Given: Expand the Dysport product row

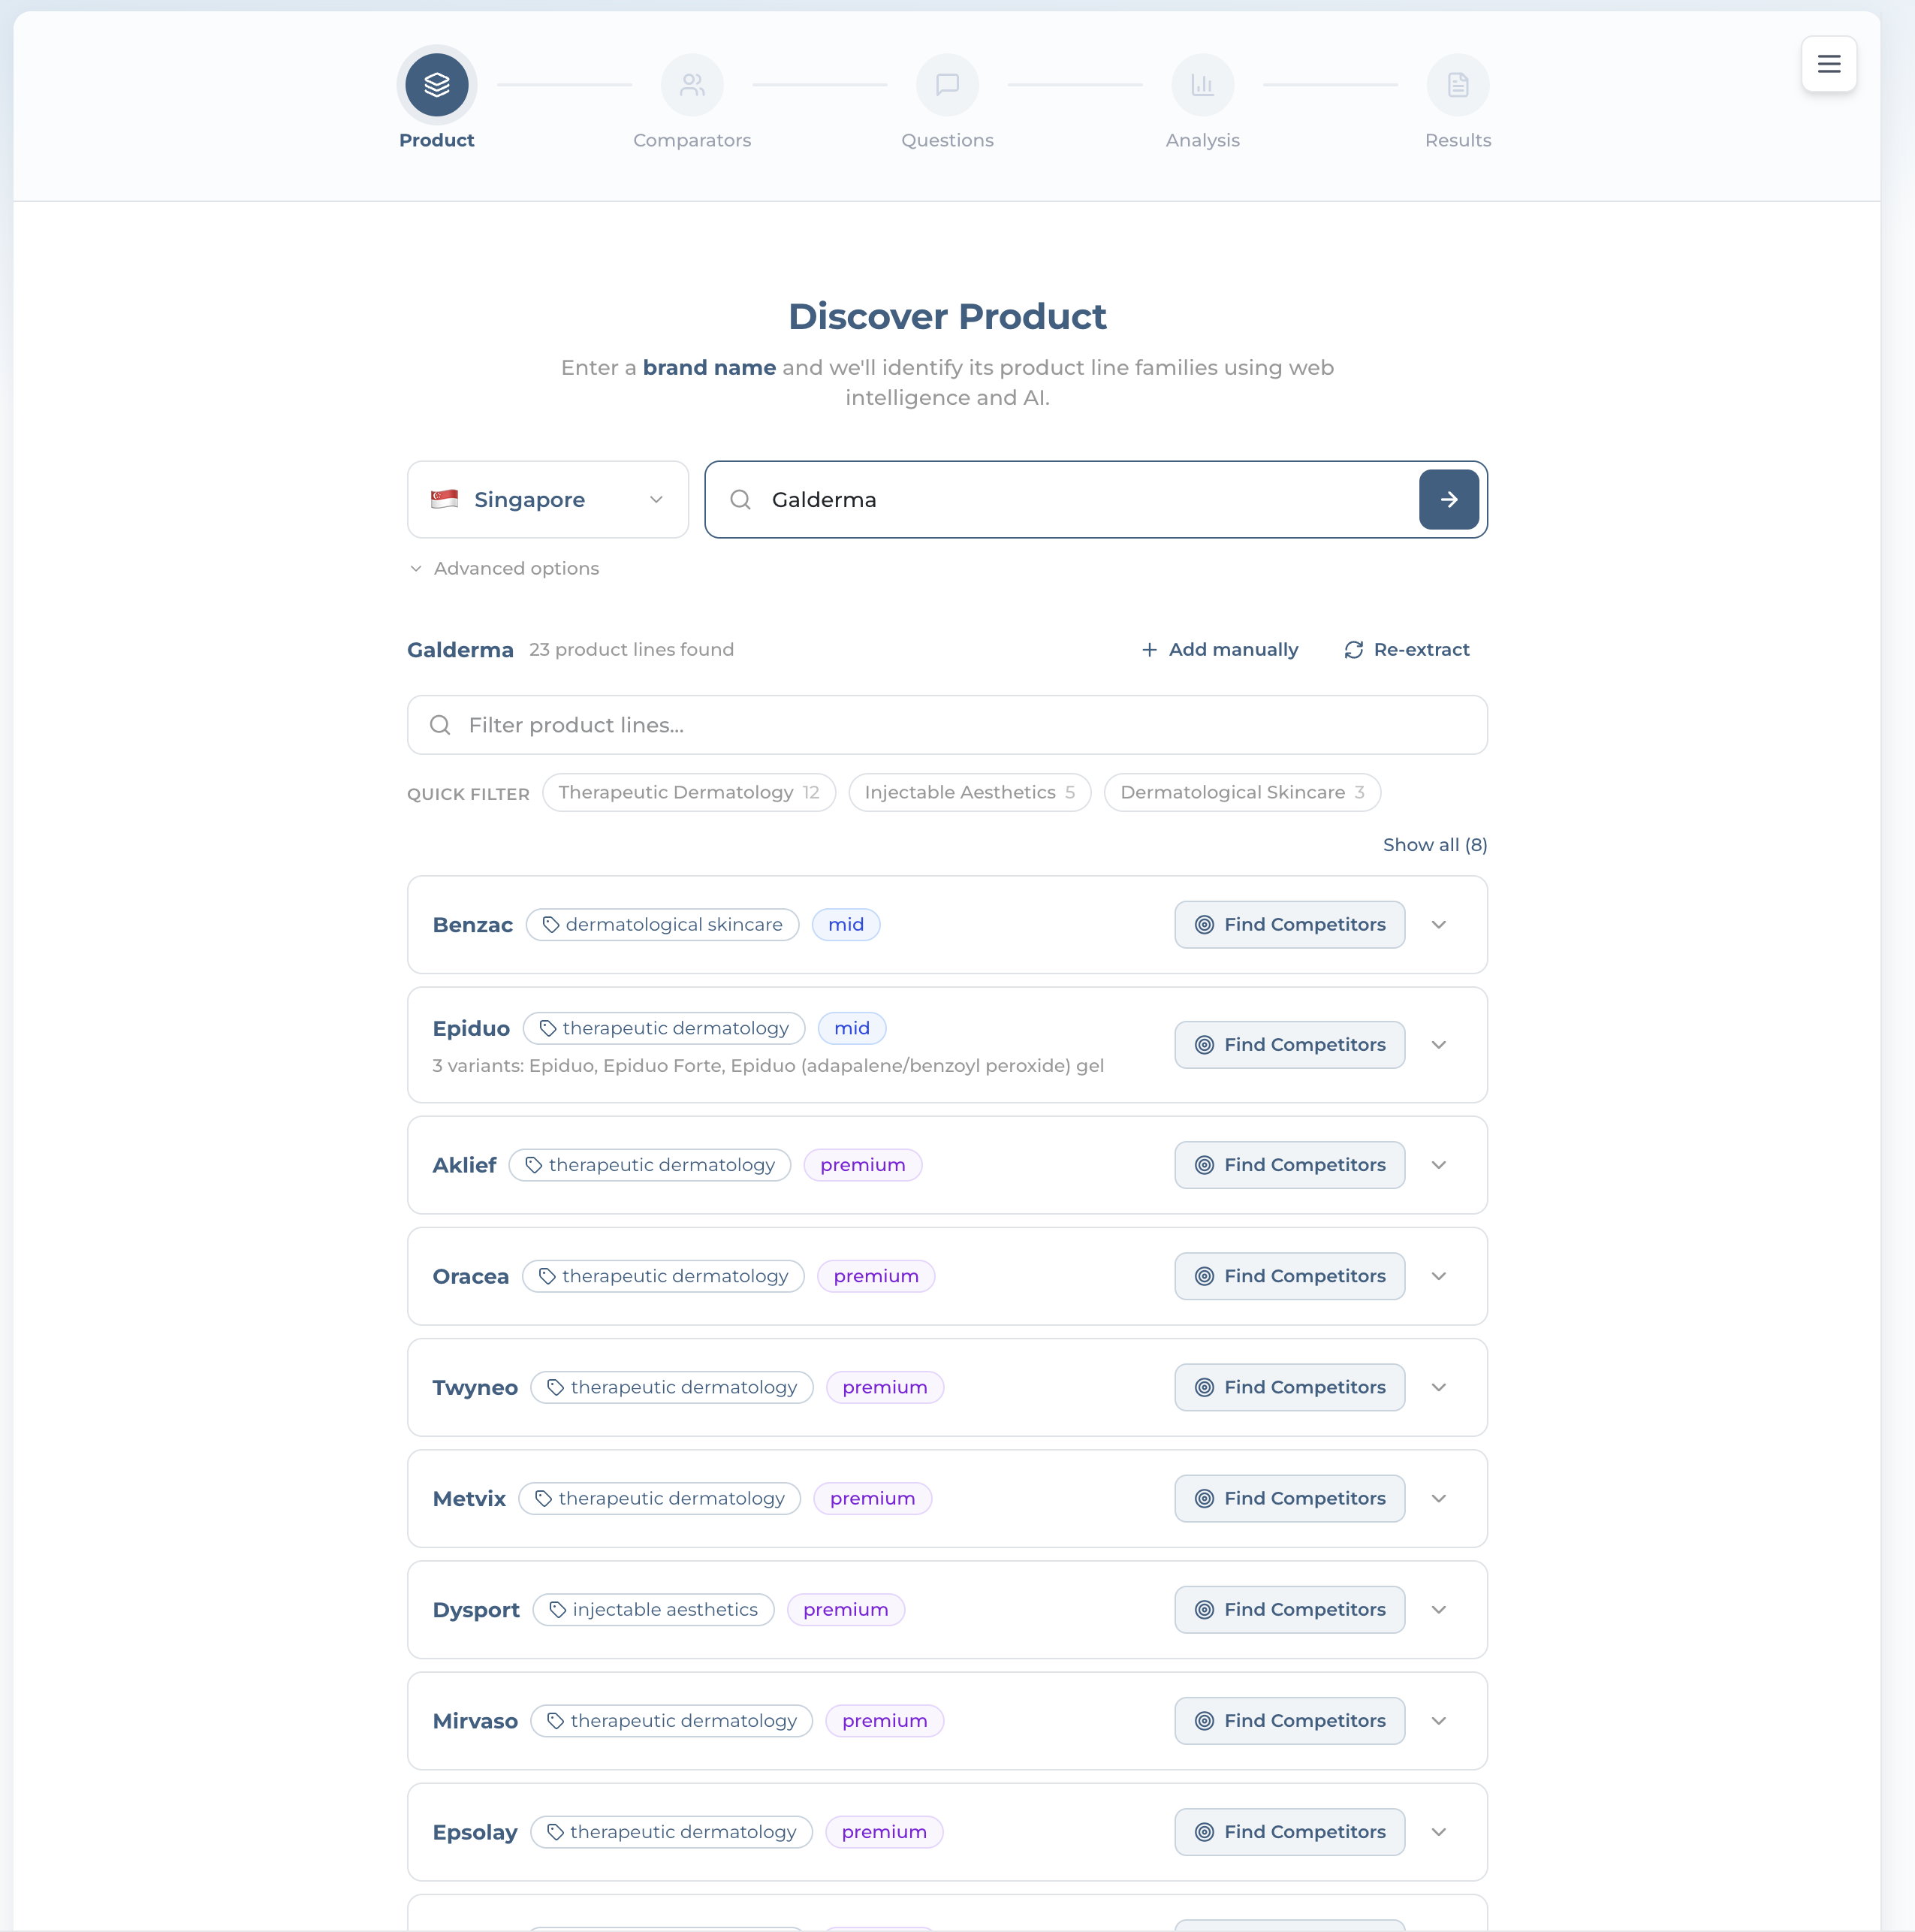Looking at the screenshot, I should (x=1438, y=1609).
